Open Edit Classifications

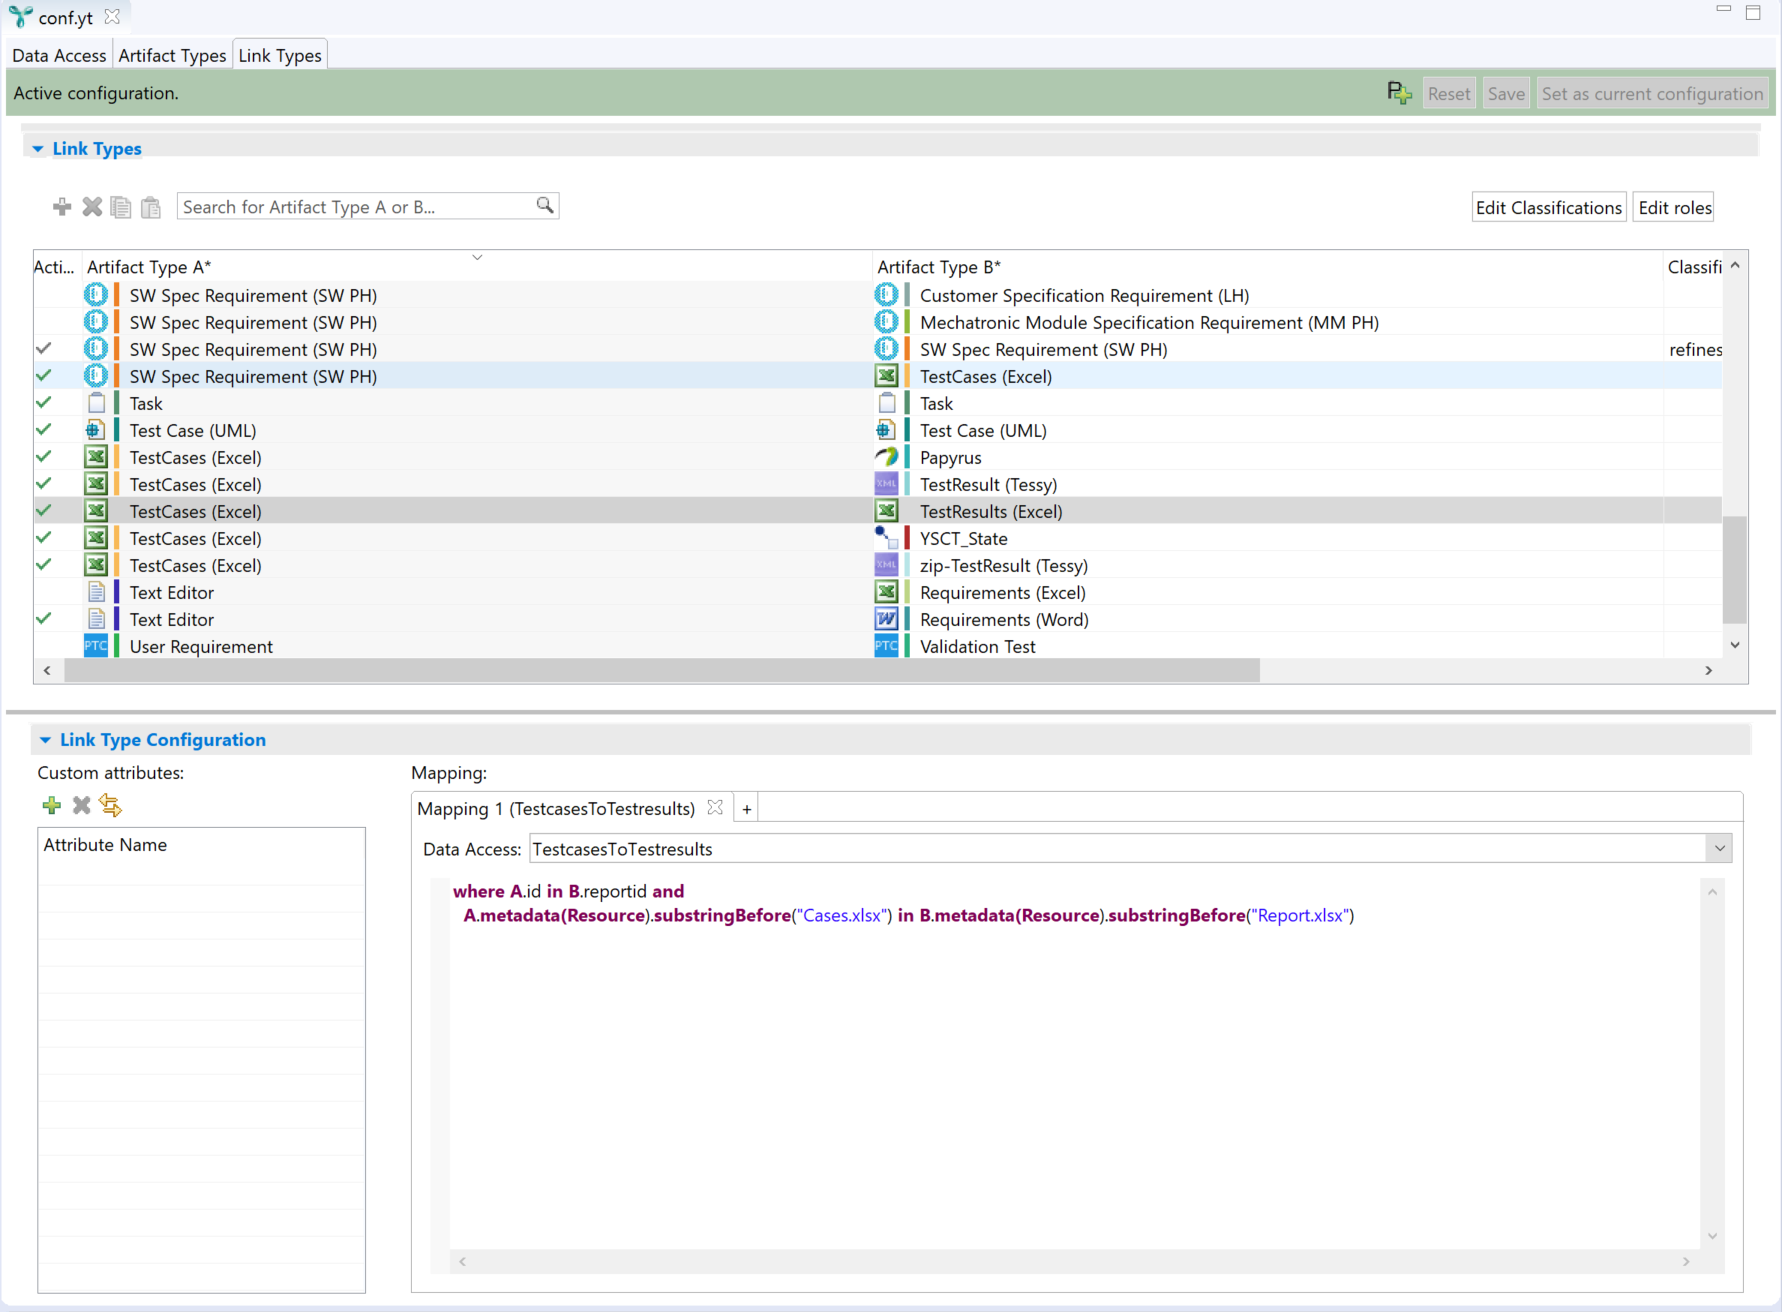[1549, 208]
